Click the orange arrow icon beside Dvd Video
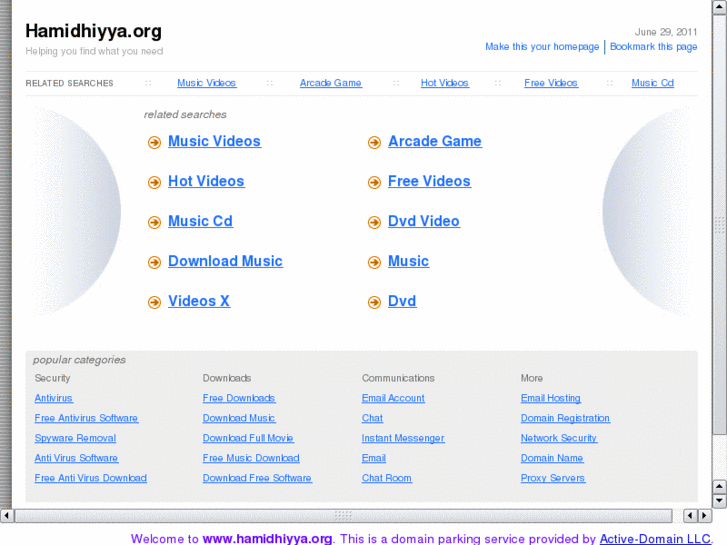The height and width of the screenshot is (545, 727). click(x=374, y=222)
